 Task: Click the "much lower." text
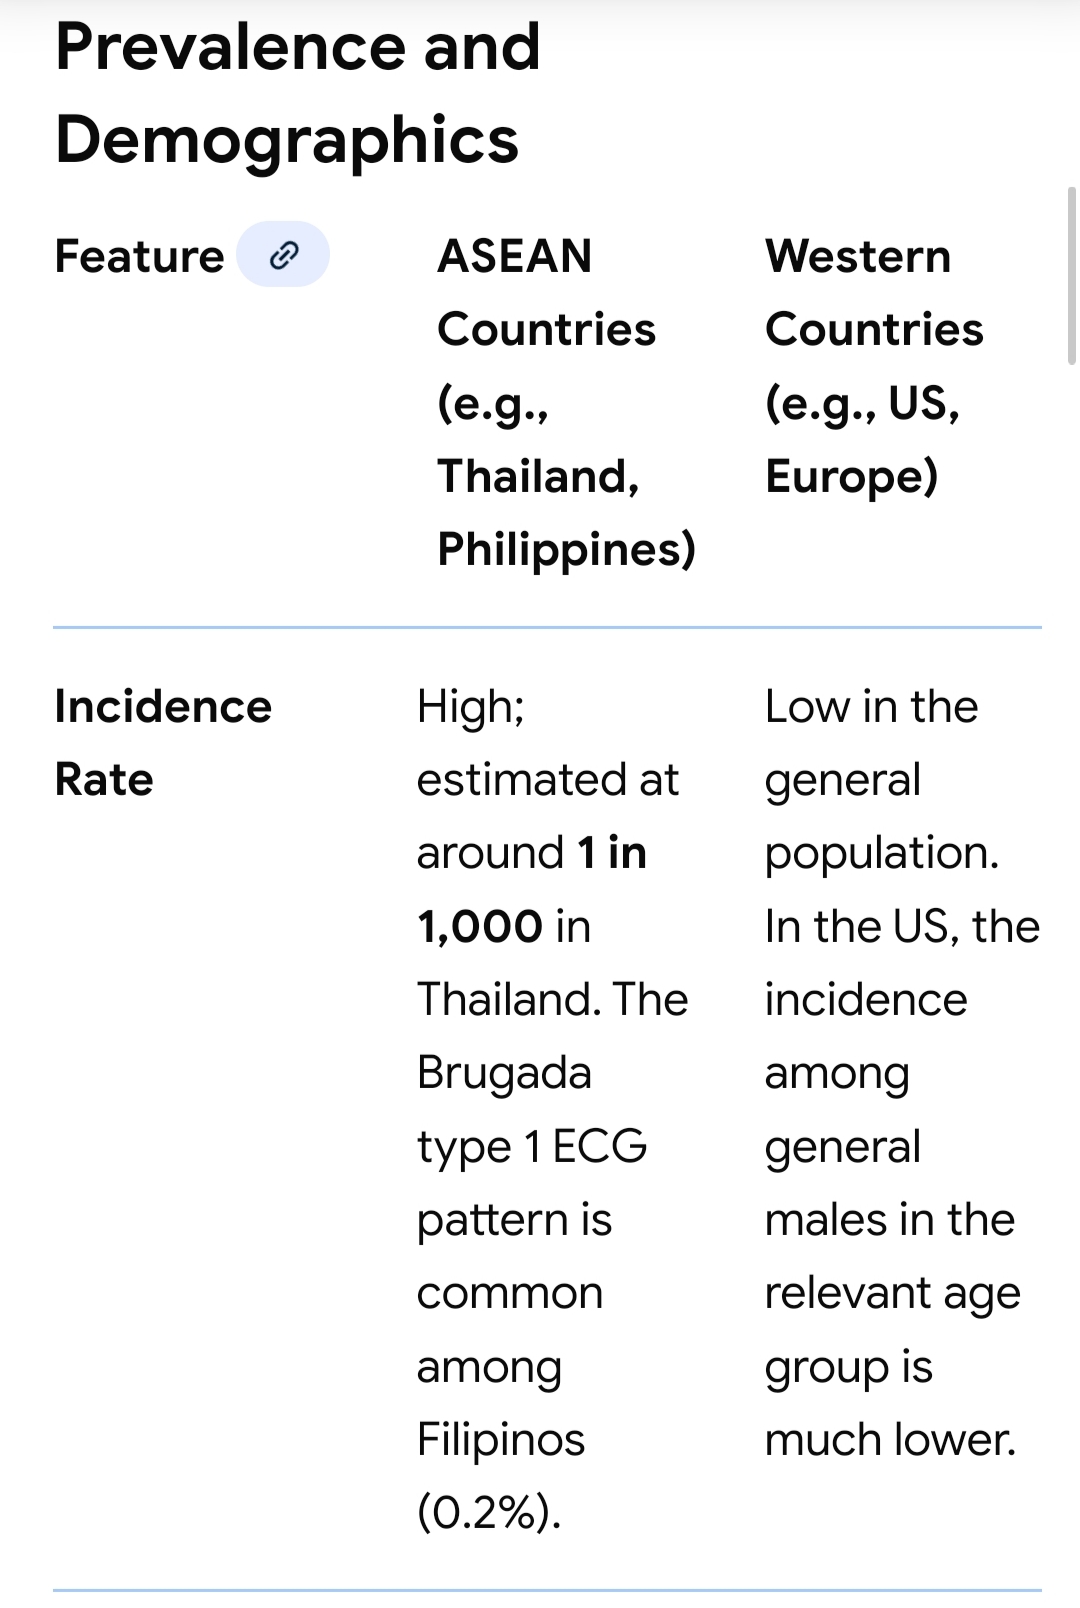tap(890, 1440)
